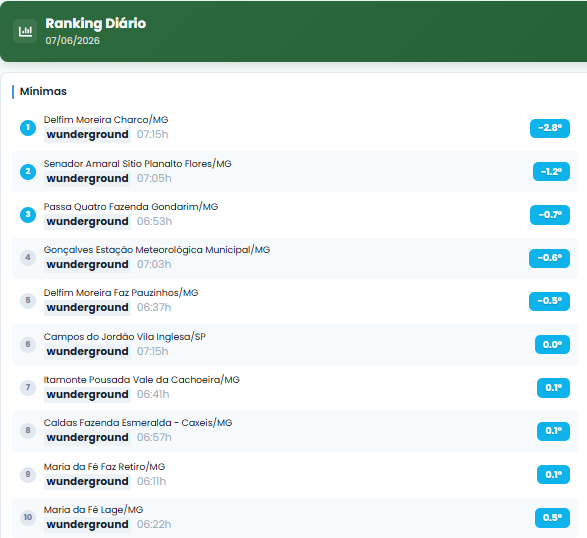Click wunderground tag under Caldas Fazenda Esmeralda

click(x=87, y=438)
